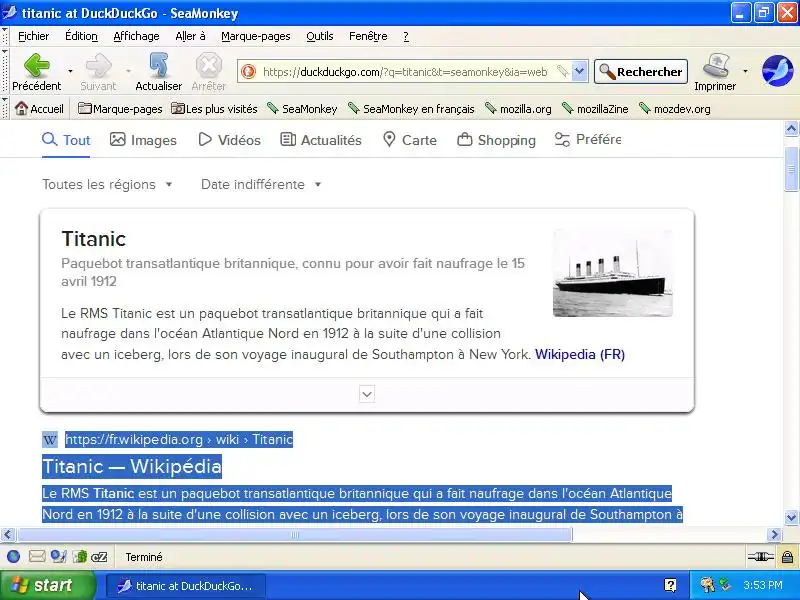Click horizontal scrollbar right arrow
The width and height of the screenshot is (800, 600).
pos(774,535)
